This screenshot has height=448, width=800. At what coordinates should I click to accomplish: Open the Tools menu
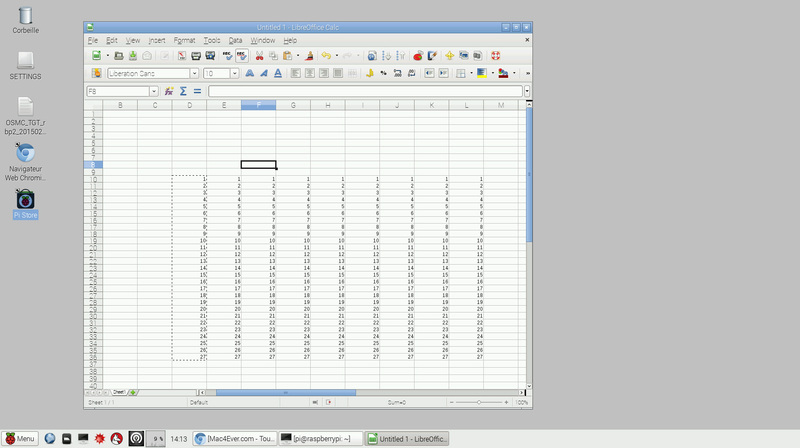(x=212, y=40)
